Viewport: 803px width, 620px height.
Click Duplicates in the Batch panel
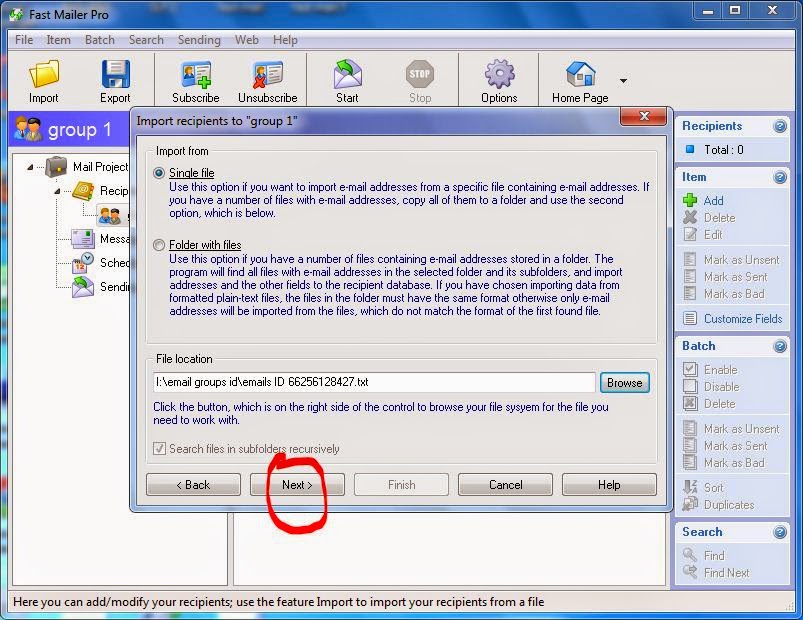(x=729, y=505)
